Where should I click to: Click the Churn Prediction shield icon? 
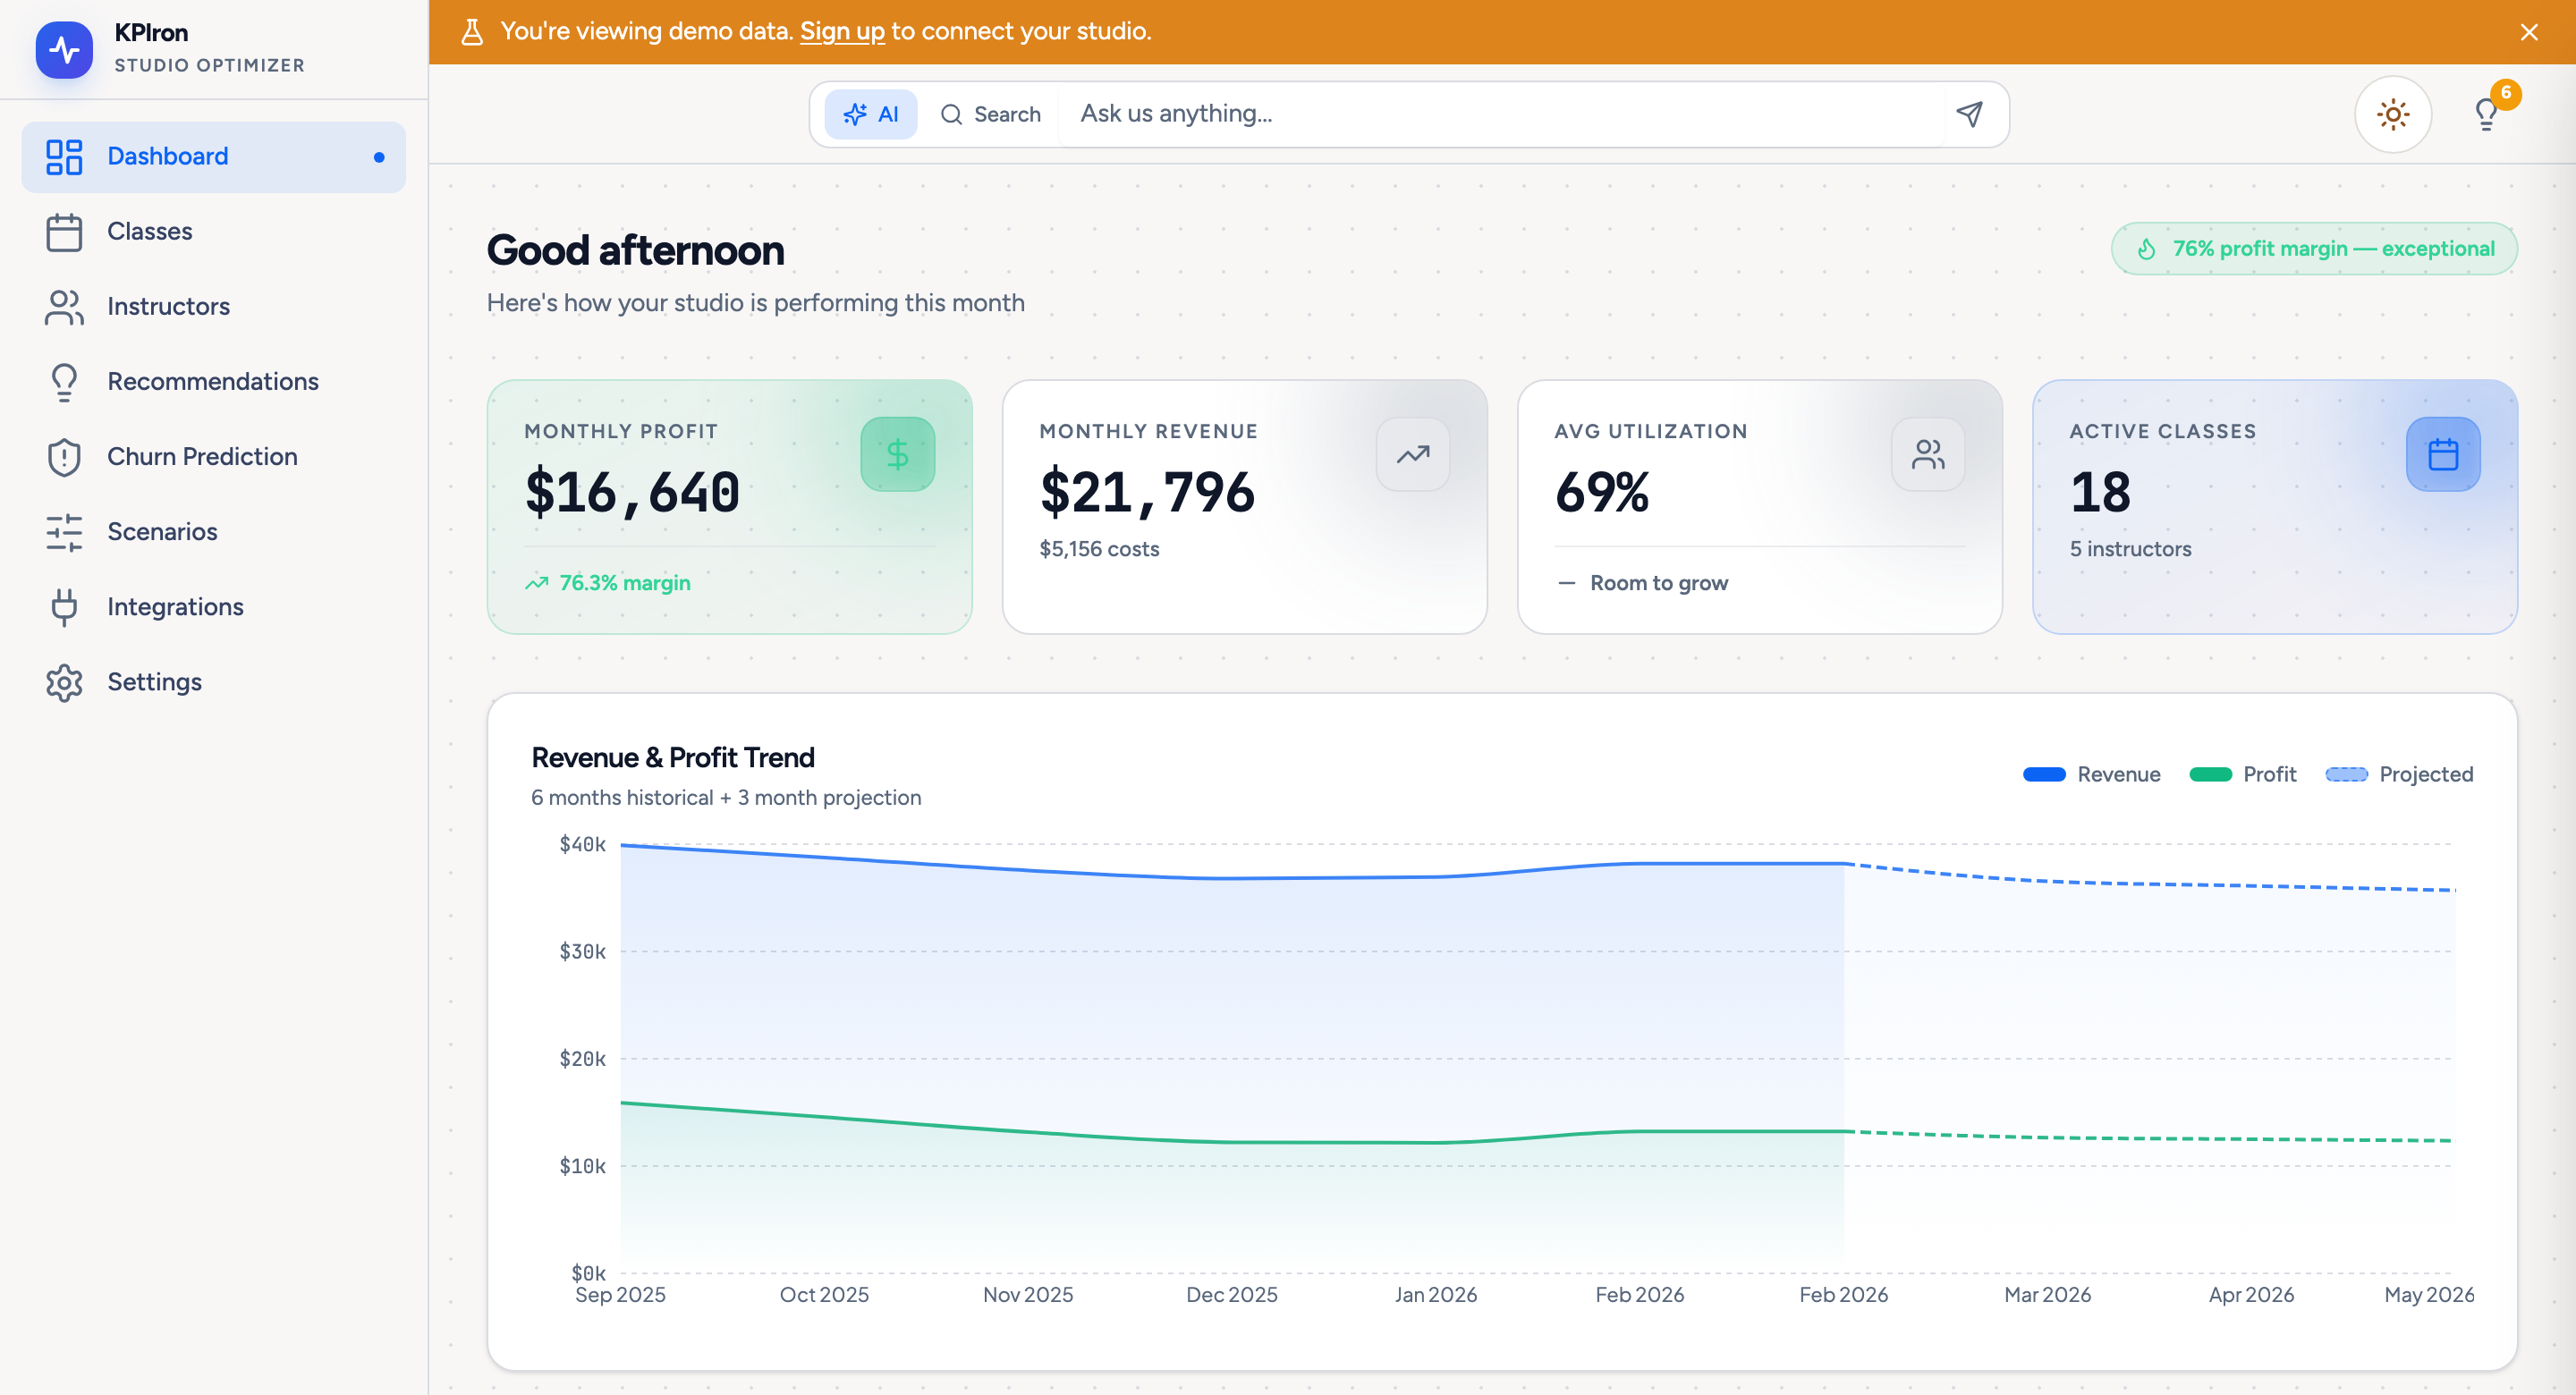(64, 457)
